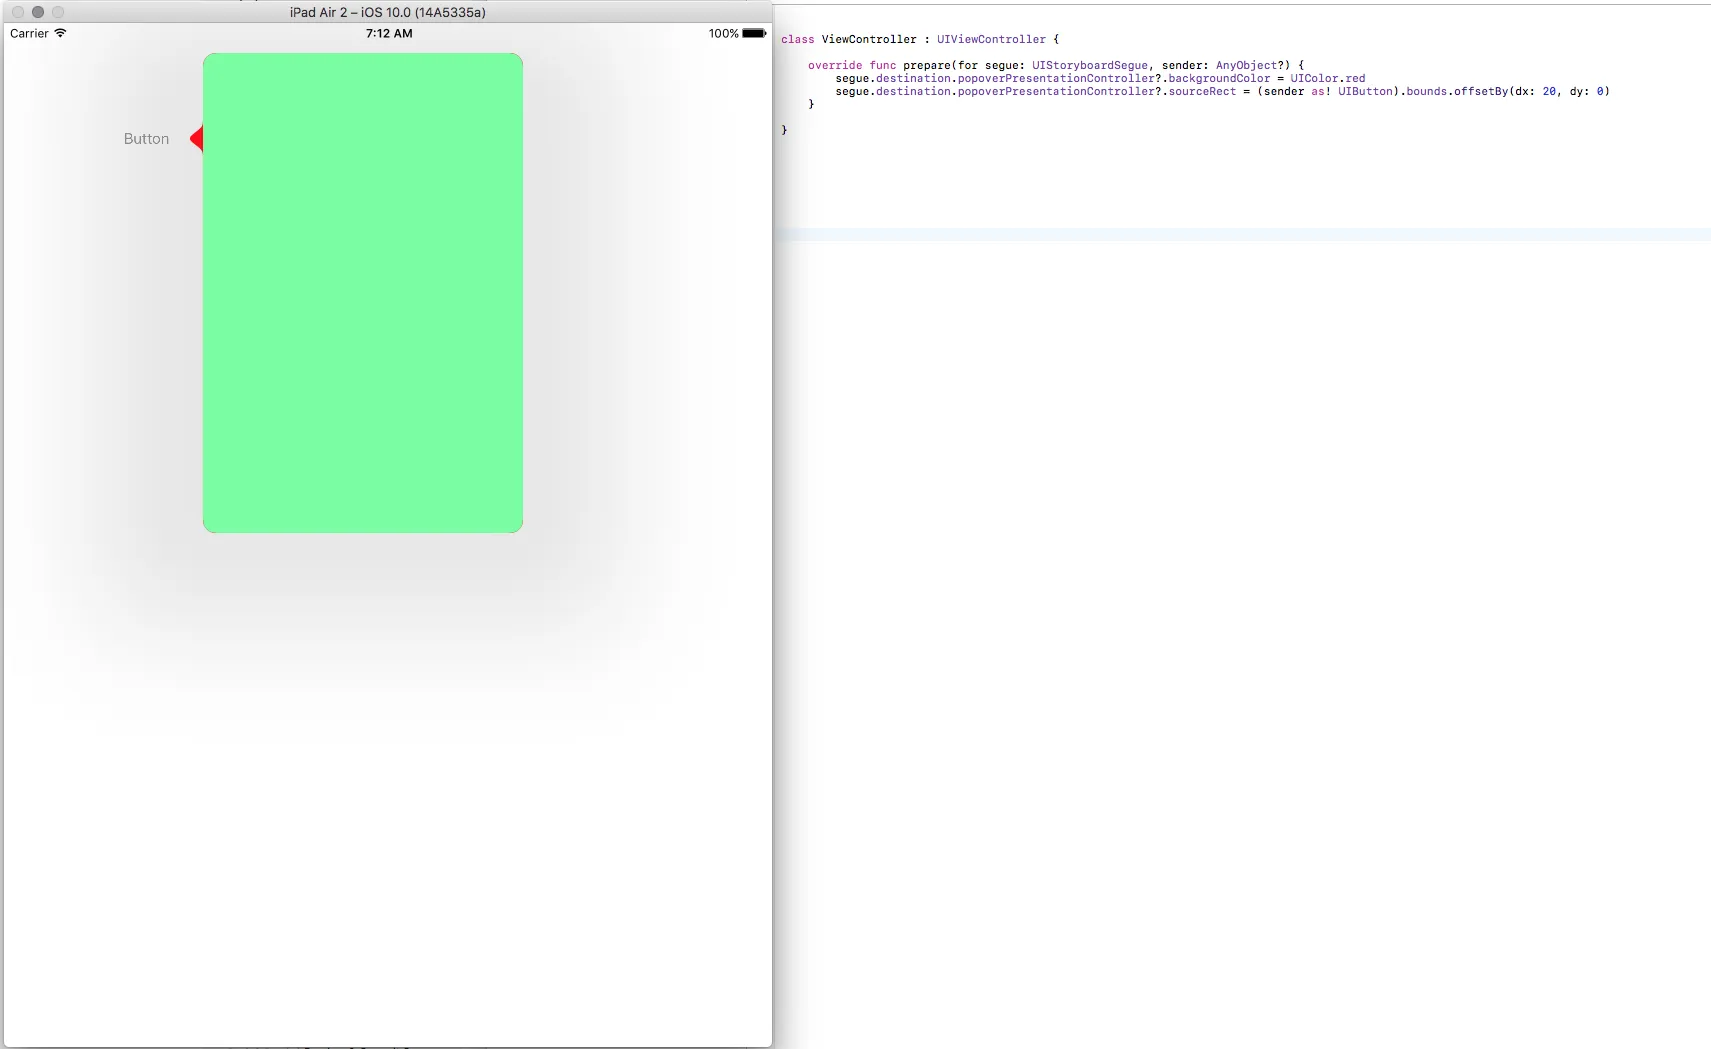Click 'UIStoryboardSegue' type in code
The image size is (1711, 1049).
(1090, 65)
